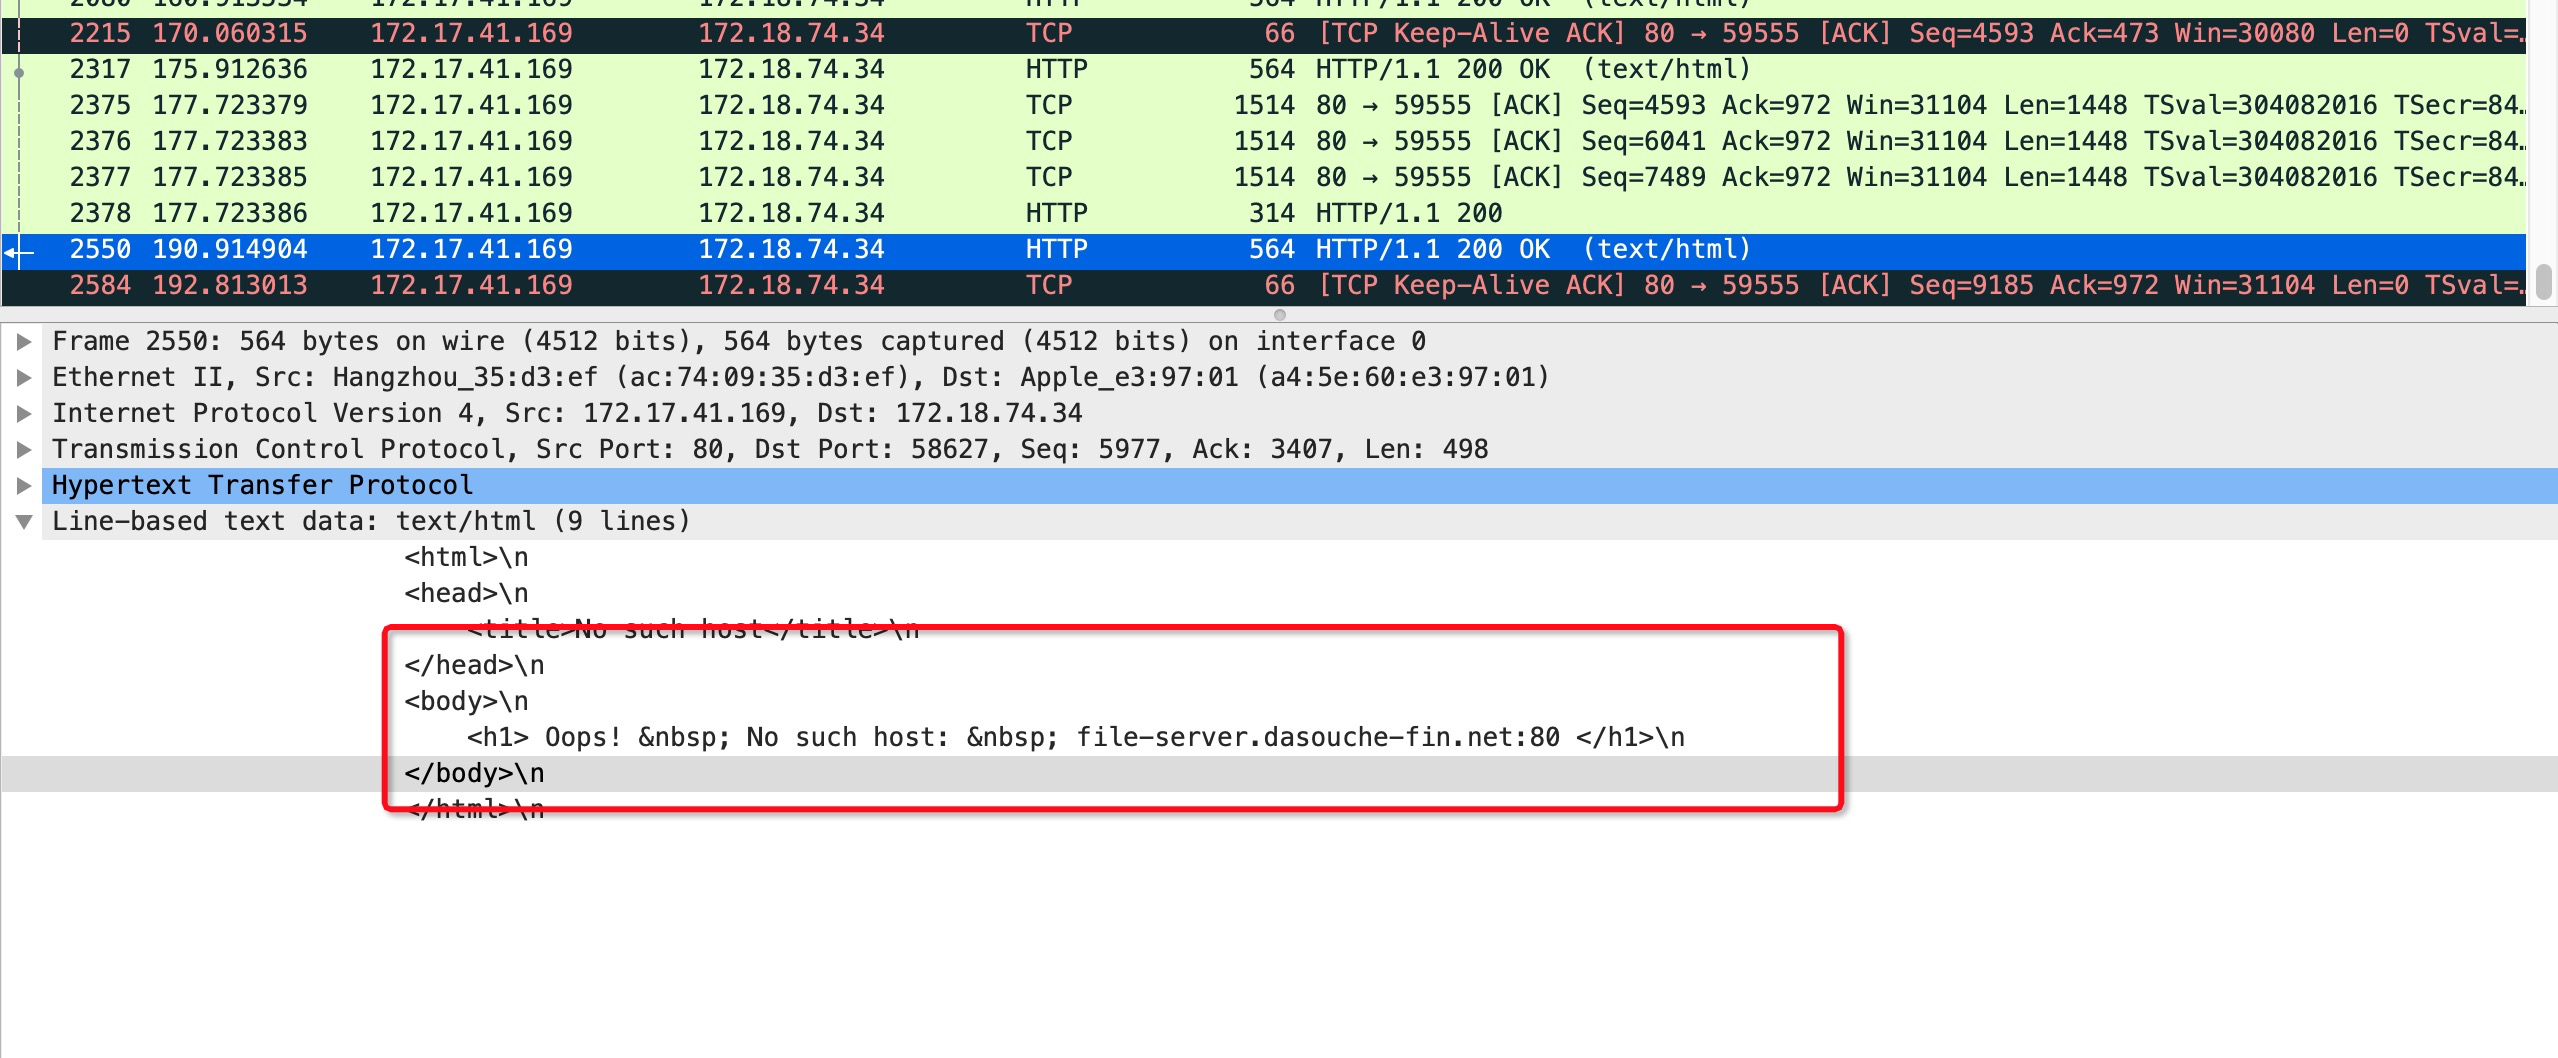
Task: Expand the Internet Protocol Version 4 section
Action: click(x=25, y=413)
